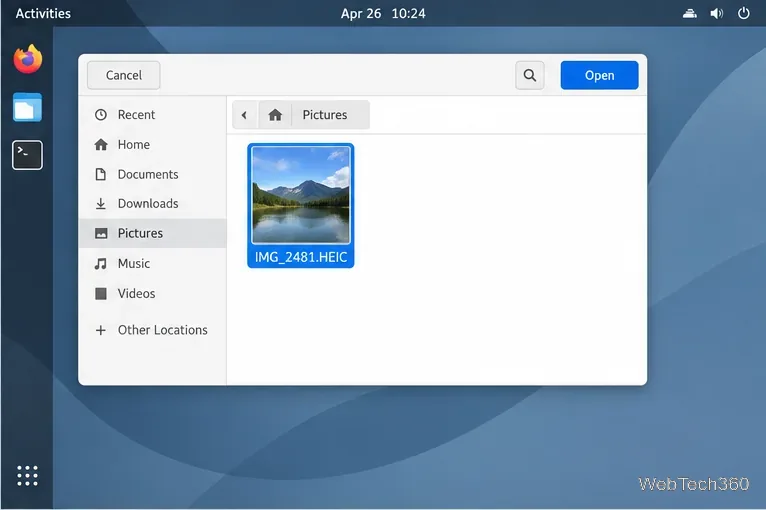Select Recent in the sidebar
This screenshot has height=510, width=766.
(x=152, y=115)
